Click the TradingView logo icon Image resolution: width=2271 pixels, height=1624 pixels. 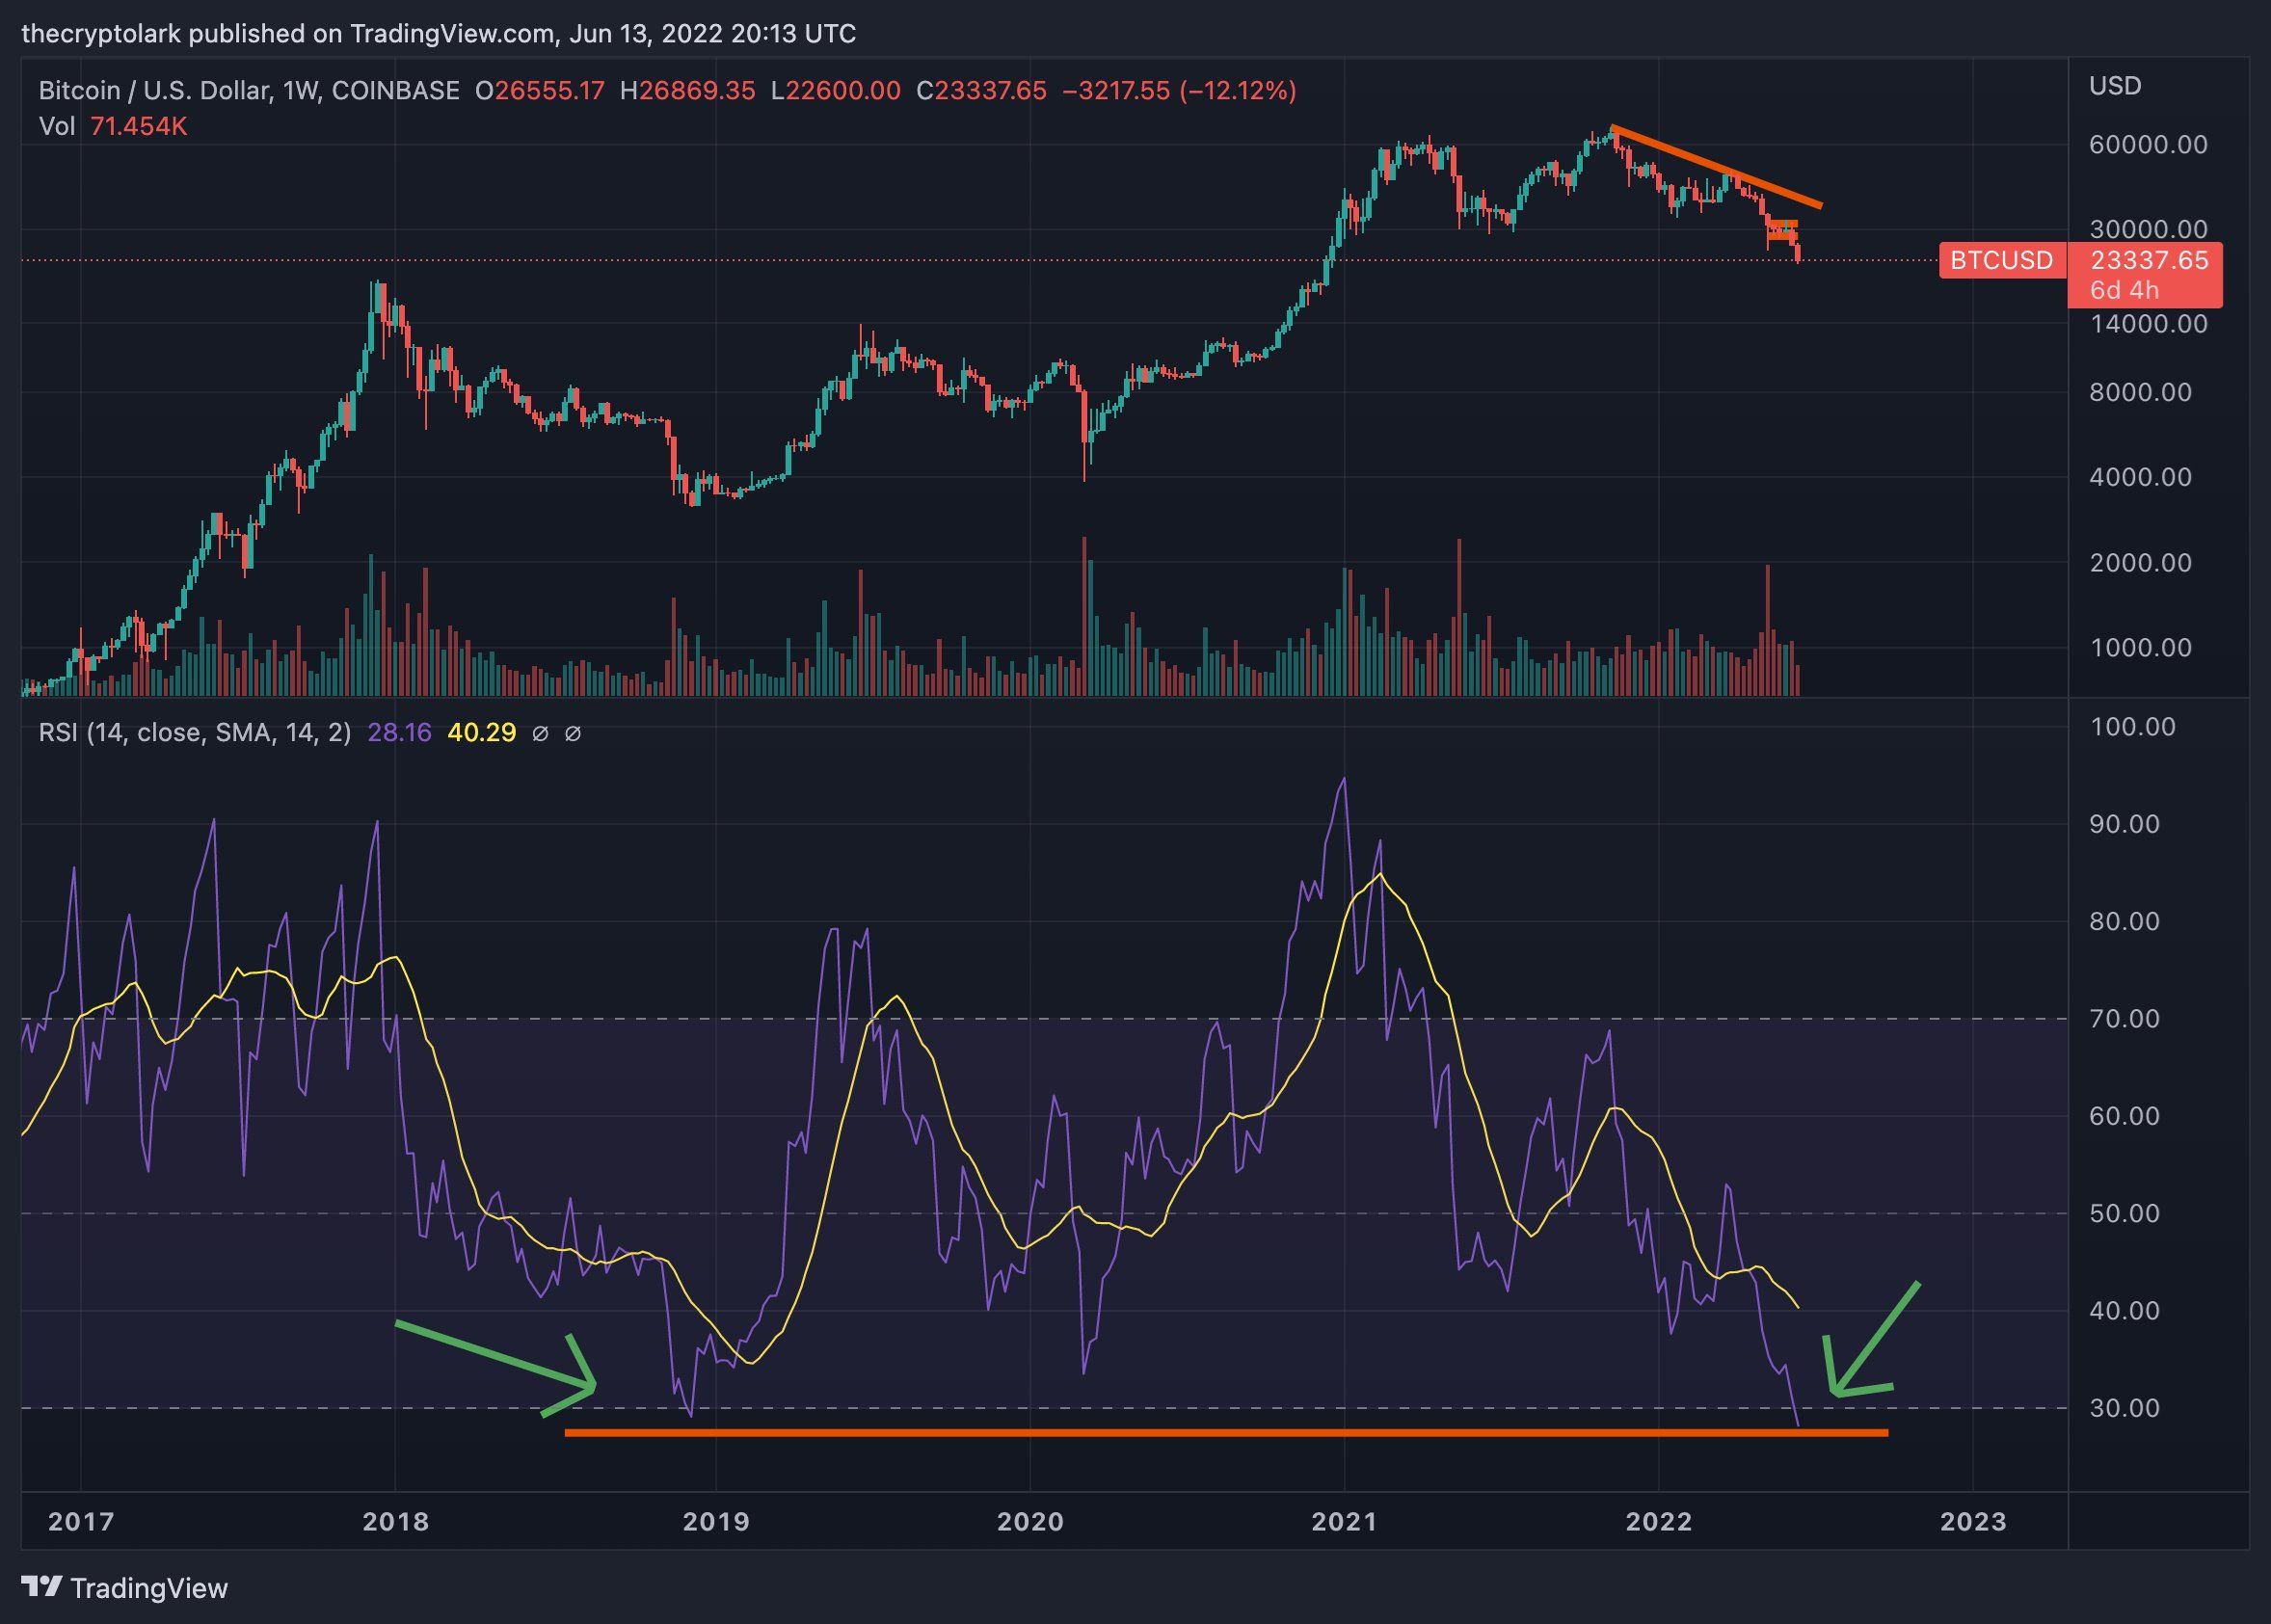42,1587
